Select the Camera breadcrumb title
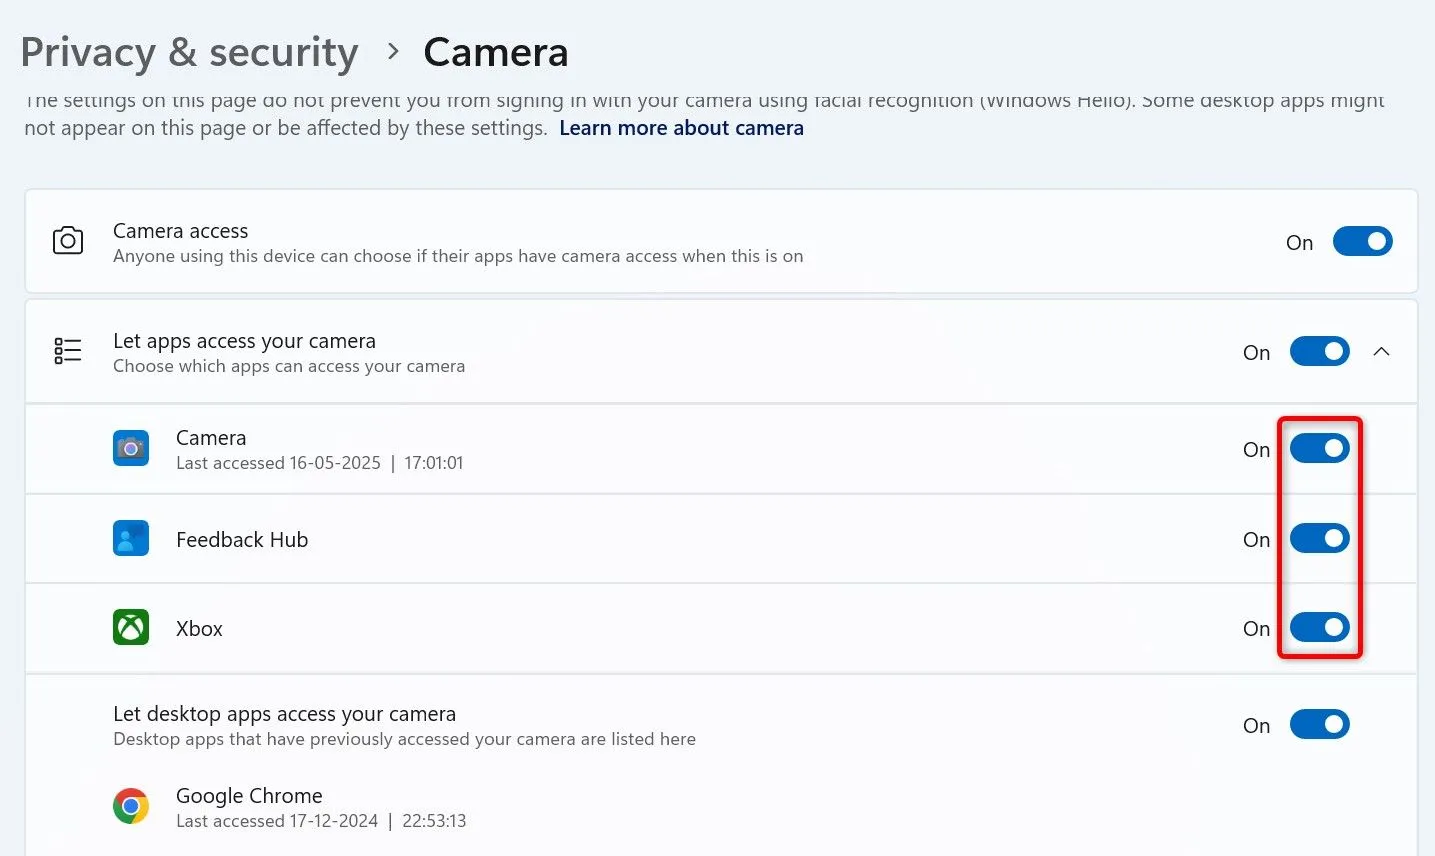The height and width of the screenshot is (856, 1435). pos(495,51)
